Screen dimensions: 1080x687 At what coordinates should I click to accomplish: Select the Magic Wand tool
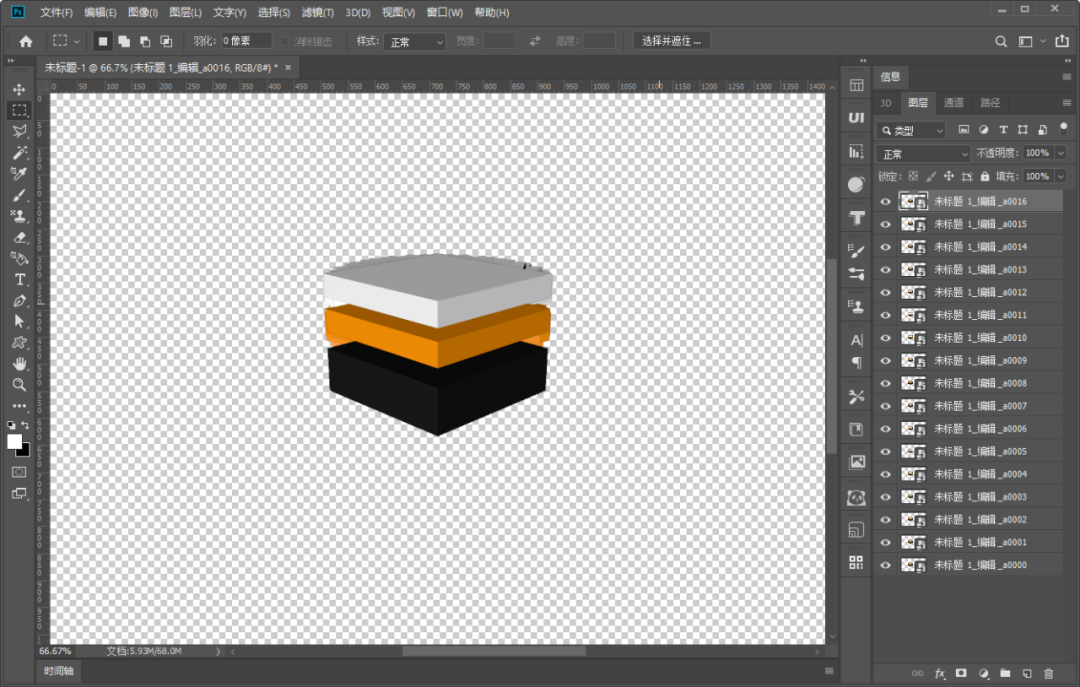point(19,153)
